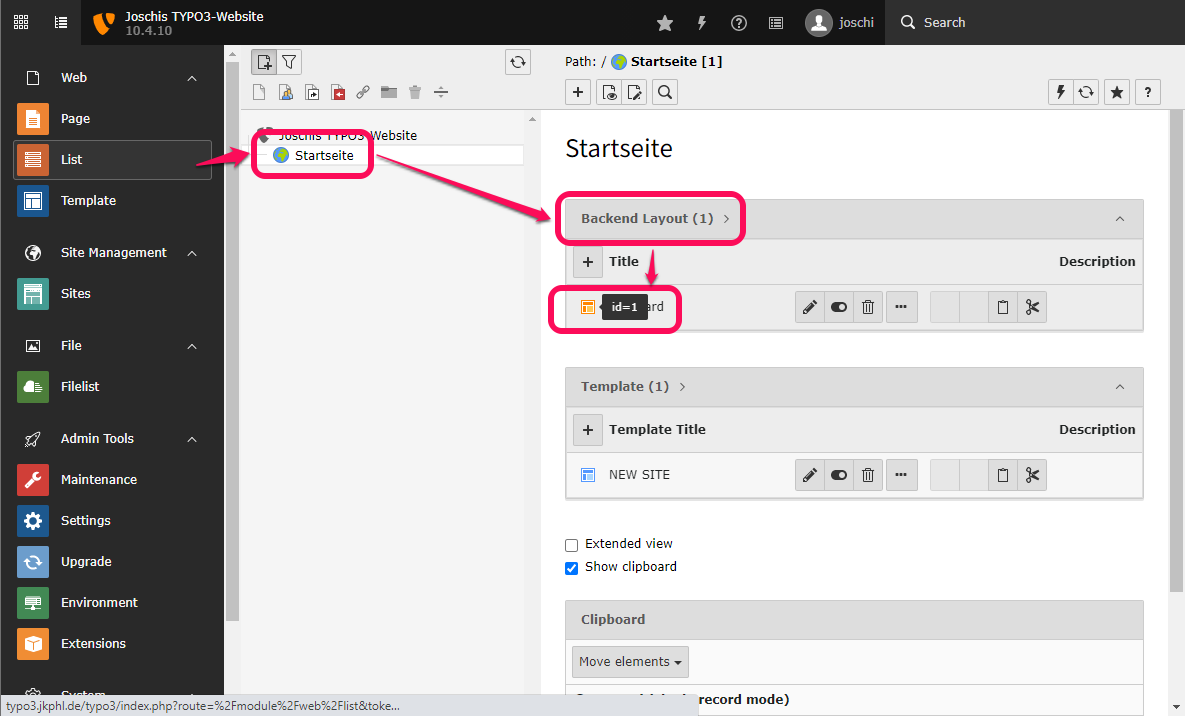
Task: Open the TYPO3 help menu
Action: click(x=738, y=22)
